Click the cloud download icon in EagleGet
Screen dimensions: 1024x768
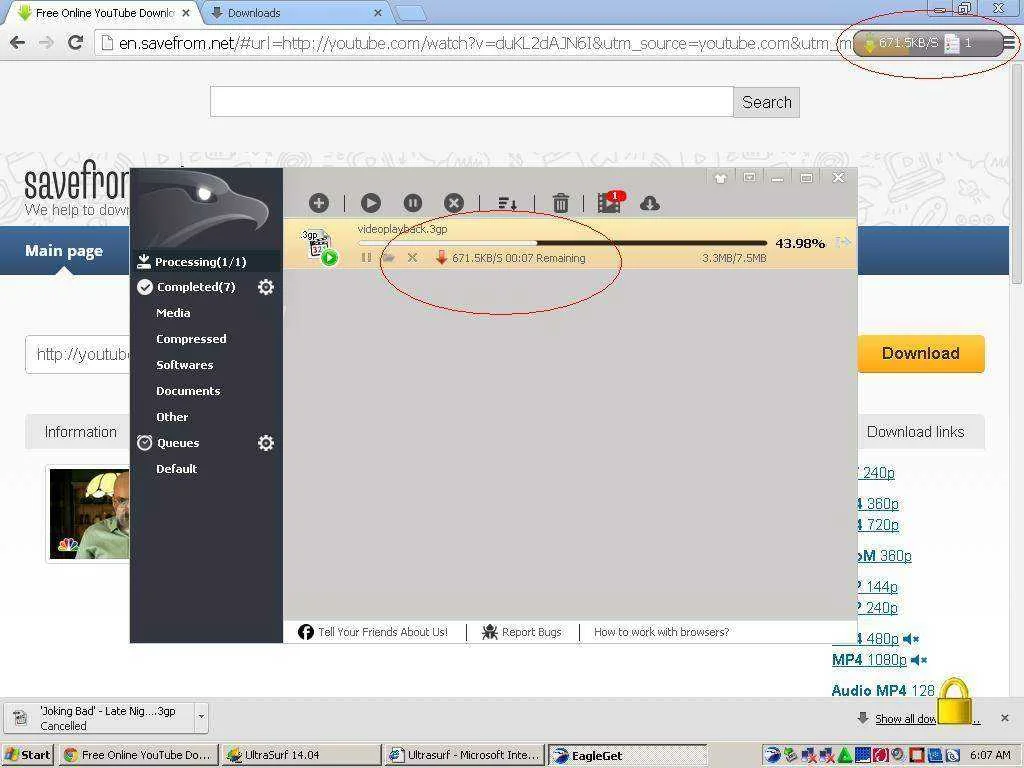[x=650, y=203]
